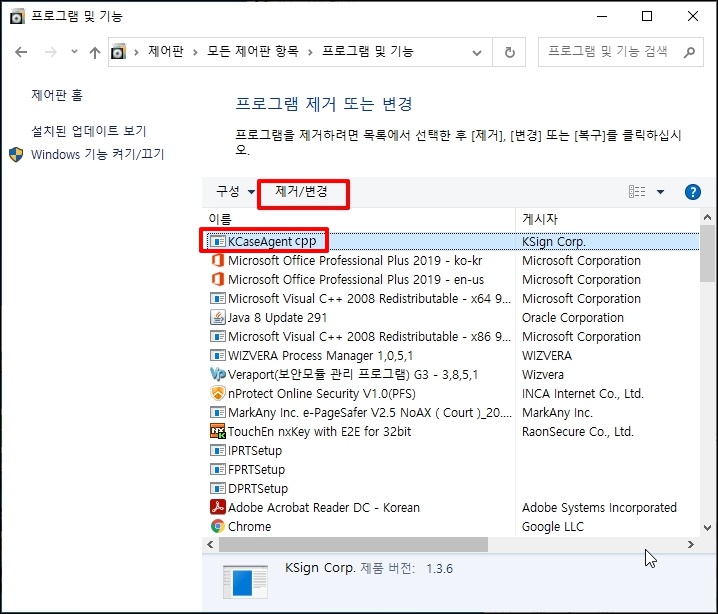Open the 구성 dropdown menu
Image resolution: width=718 pixels, height=614 pixels.
pyautogui.click(x=235, y=191)
